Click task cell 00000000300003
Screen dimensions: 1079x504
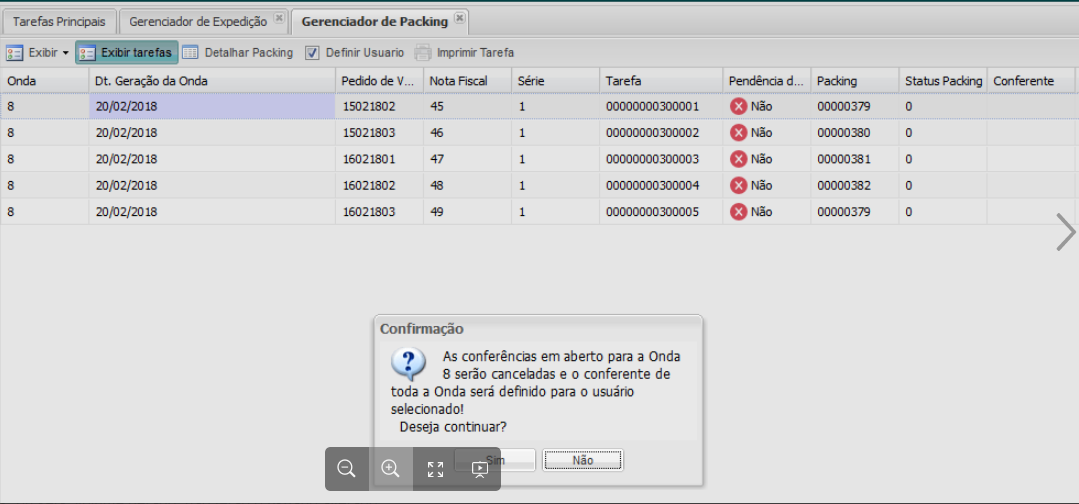[661, 159]
